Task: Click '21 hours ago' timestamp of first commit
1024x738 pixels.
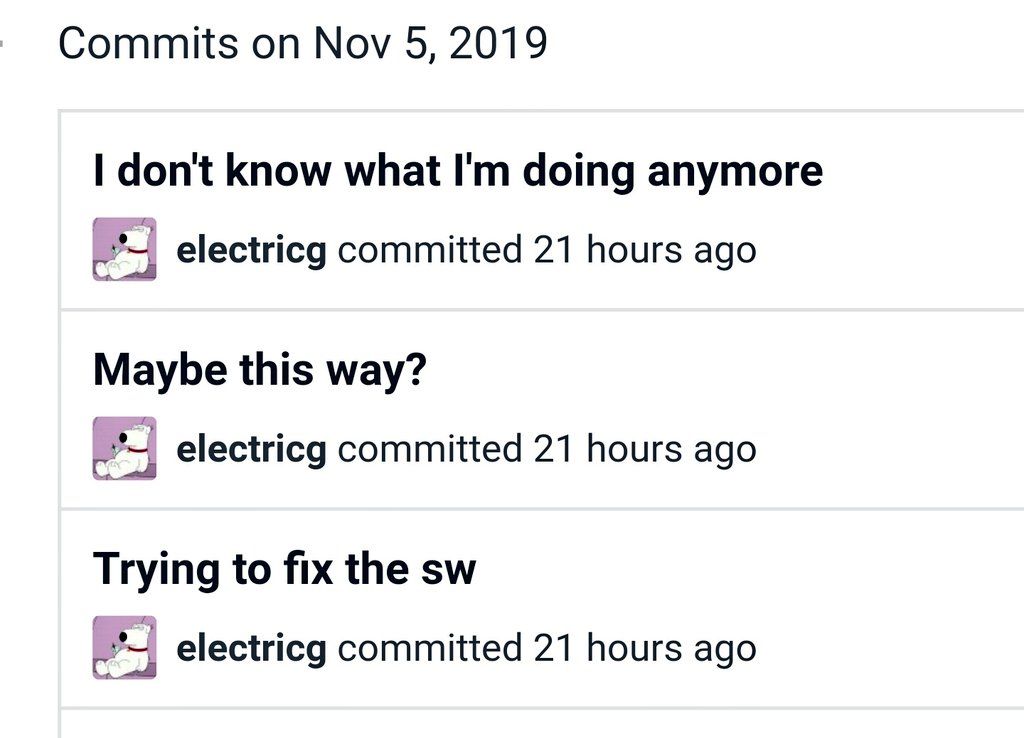Action: [644, 250]
